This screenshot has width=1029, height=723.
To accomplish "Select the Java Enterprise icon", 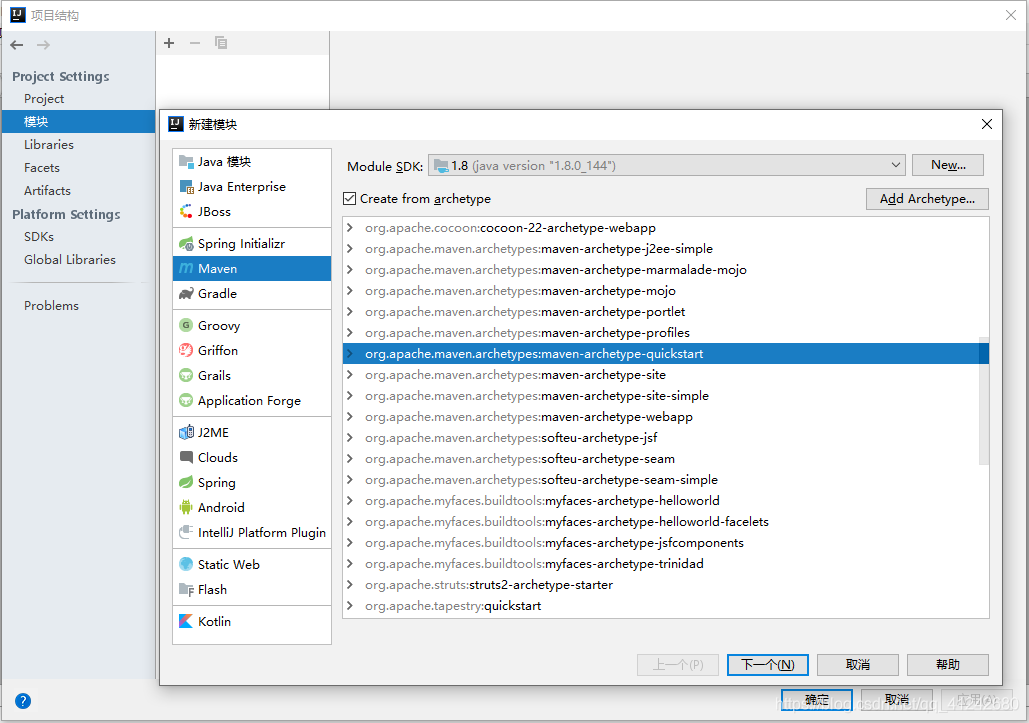I will tap(186, 186).
